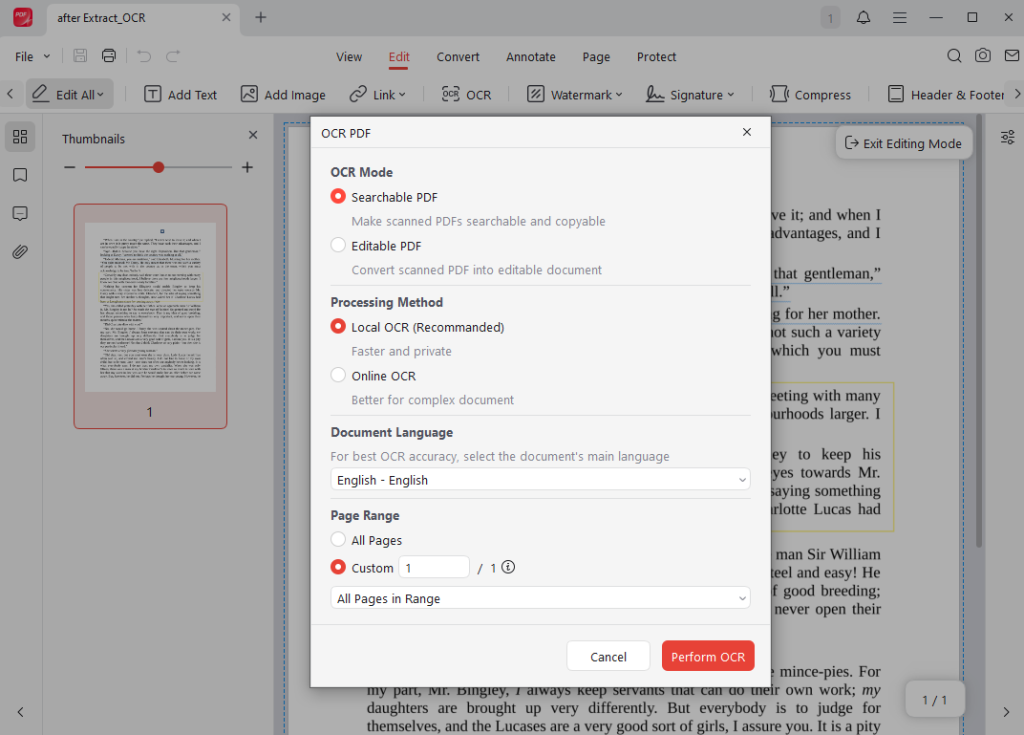Select the page 1 thumbnail
This screenshot has width=1024, height=735.
150,316
